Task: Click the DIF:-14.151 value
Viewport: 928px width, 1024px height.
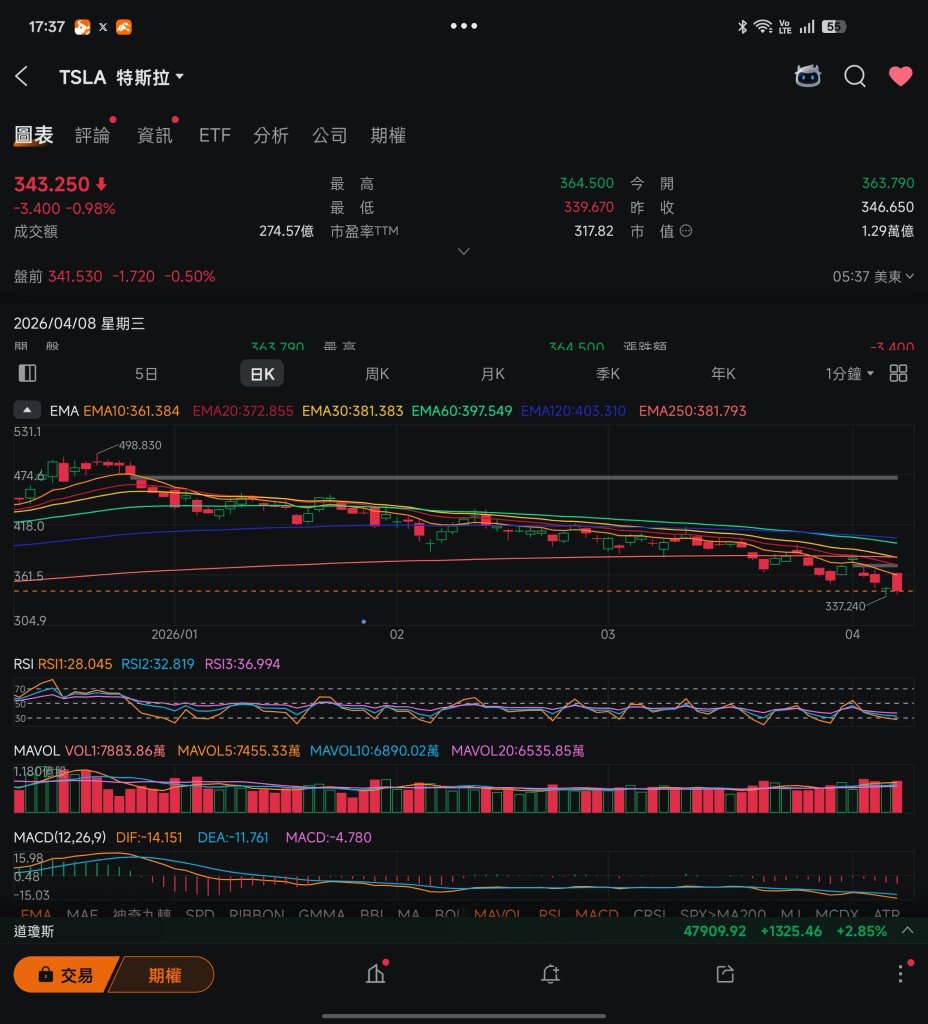Action: click(x=149, y=837)
